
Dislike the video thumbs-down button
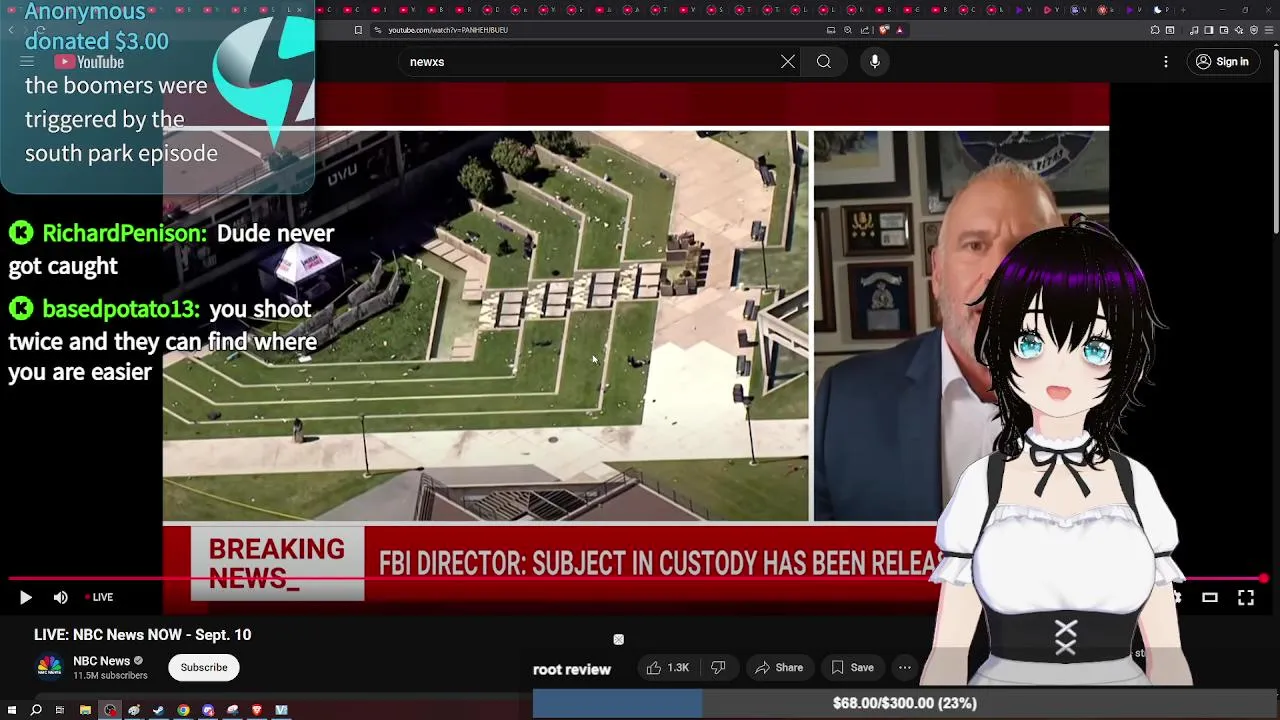click(718, 667)
